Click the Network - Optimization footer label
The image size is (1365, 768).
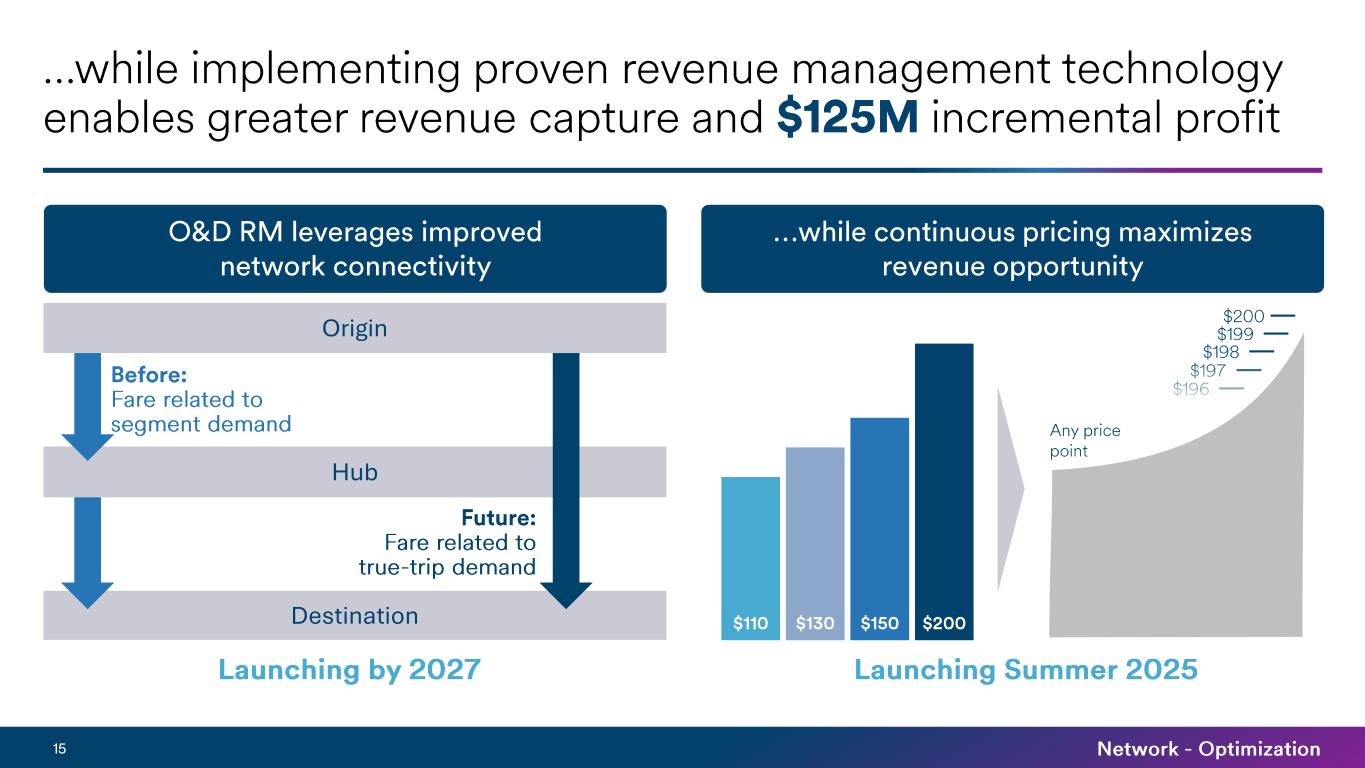(x=1208, y=749)
